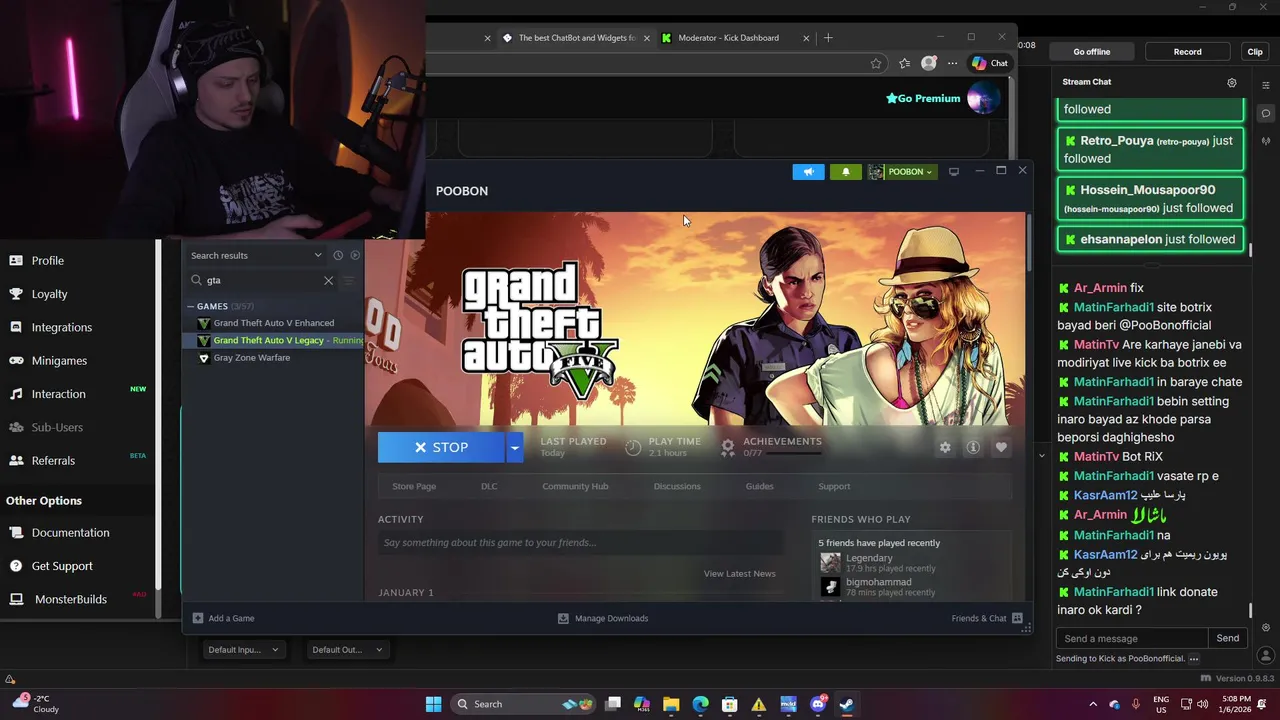Click Go Premium link
Viewport: 1280px width, 720px height.
tap(923, 98)
